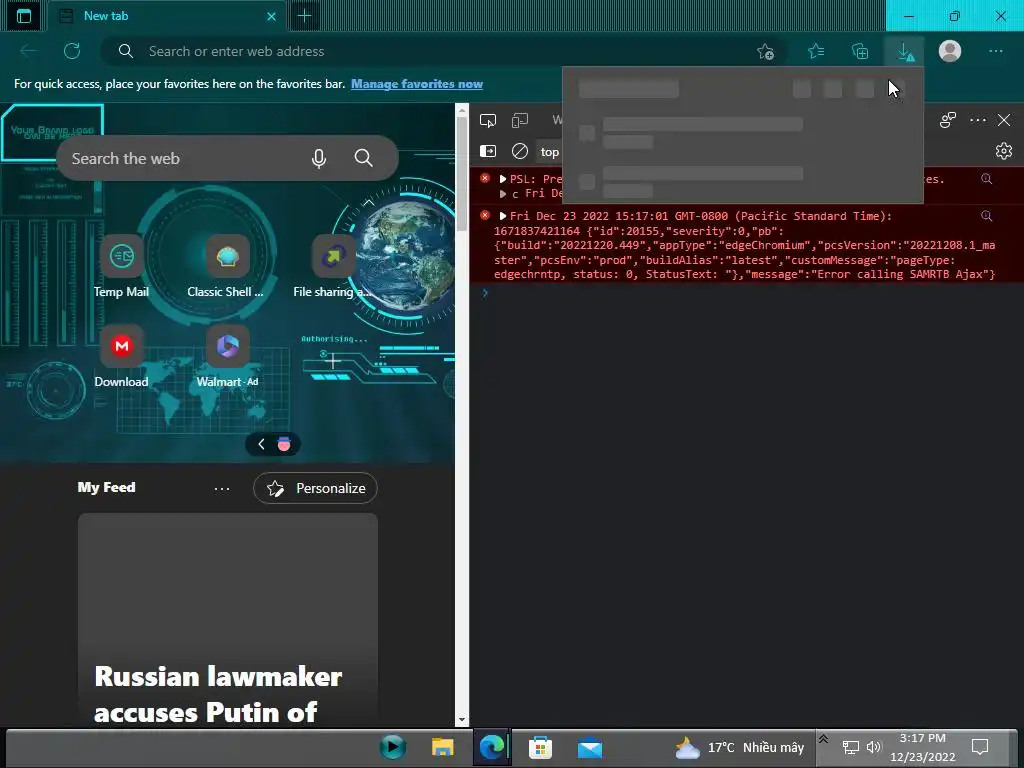Open the Temp Mail quick link
1024x768 pixels.
point(121,266)
